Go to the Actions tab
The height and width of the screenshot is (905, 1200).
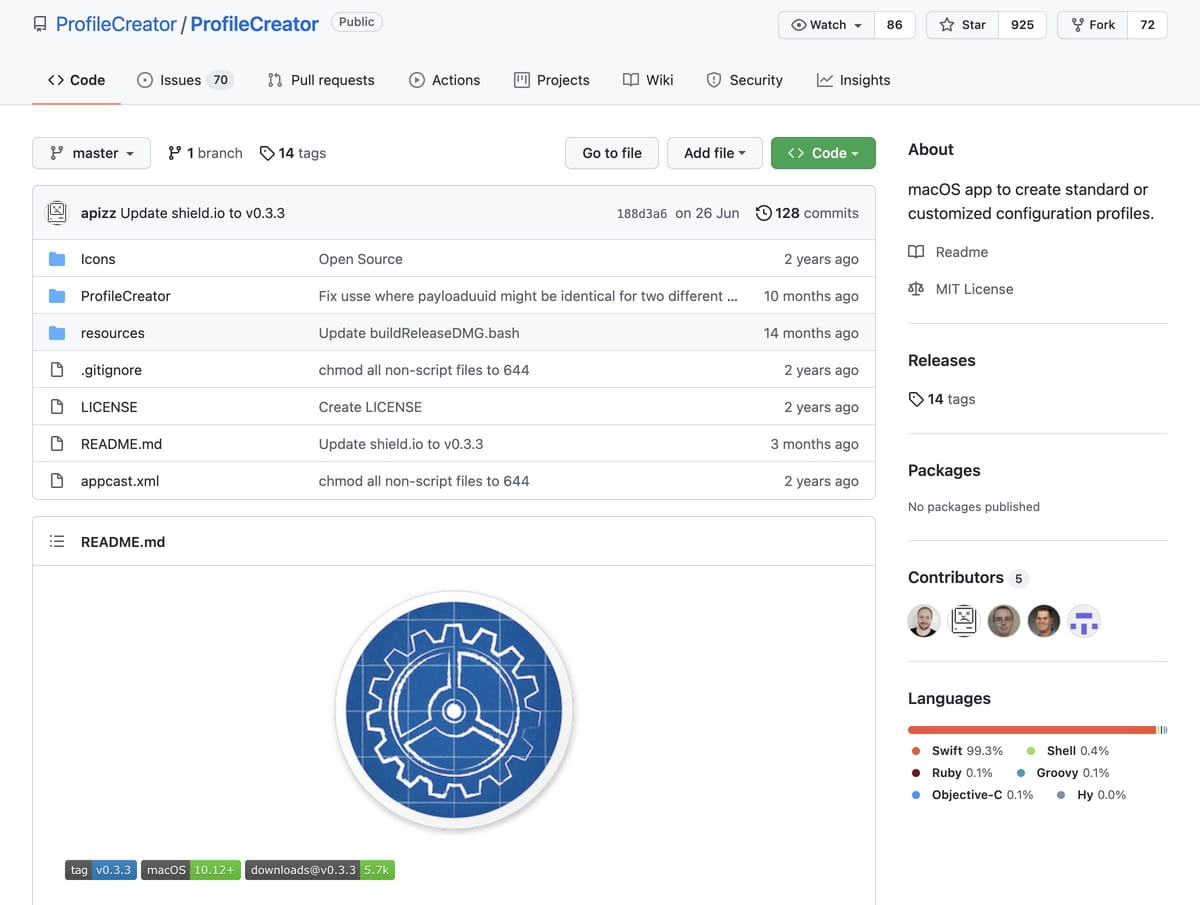(x=445, y=80)
